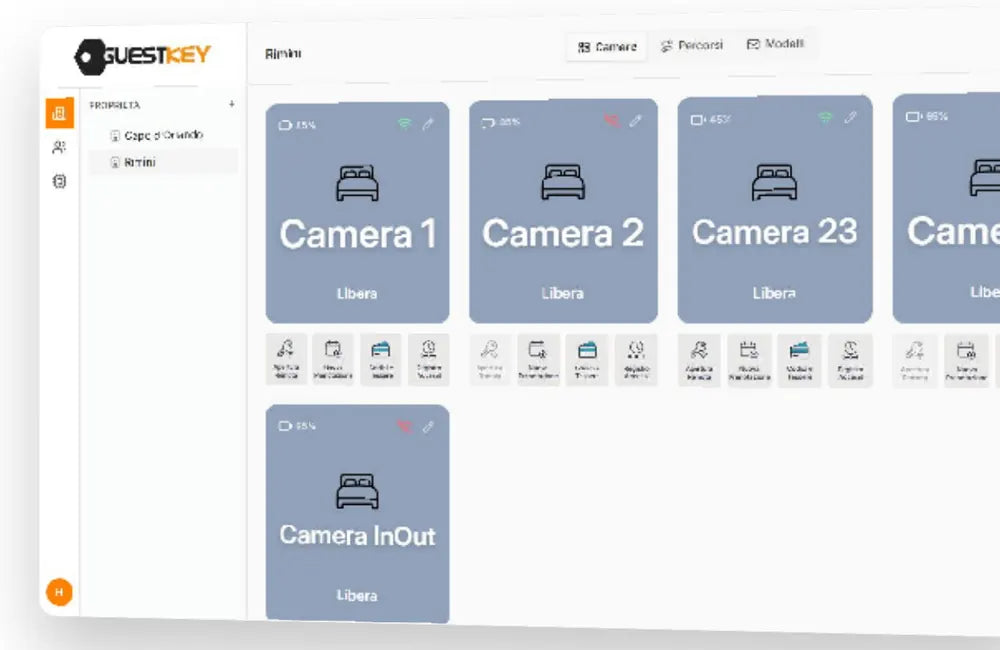1000x650 pixels.
Task: Edit Camera 1 with pencil icon
Action: [x=428, y=124]
